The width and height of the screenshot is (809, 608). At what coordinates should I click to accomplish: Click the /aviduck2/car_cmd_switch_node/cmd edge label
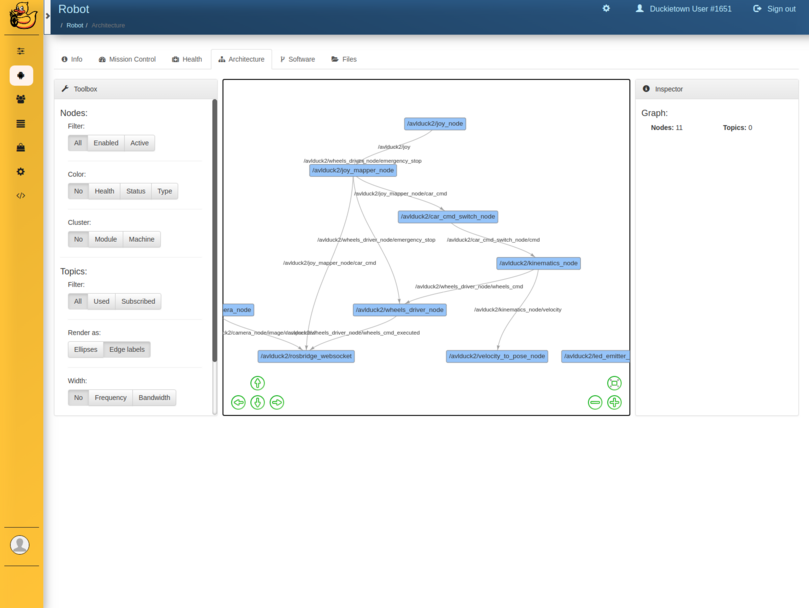[493, 240]
